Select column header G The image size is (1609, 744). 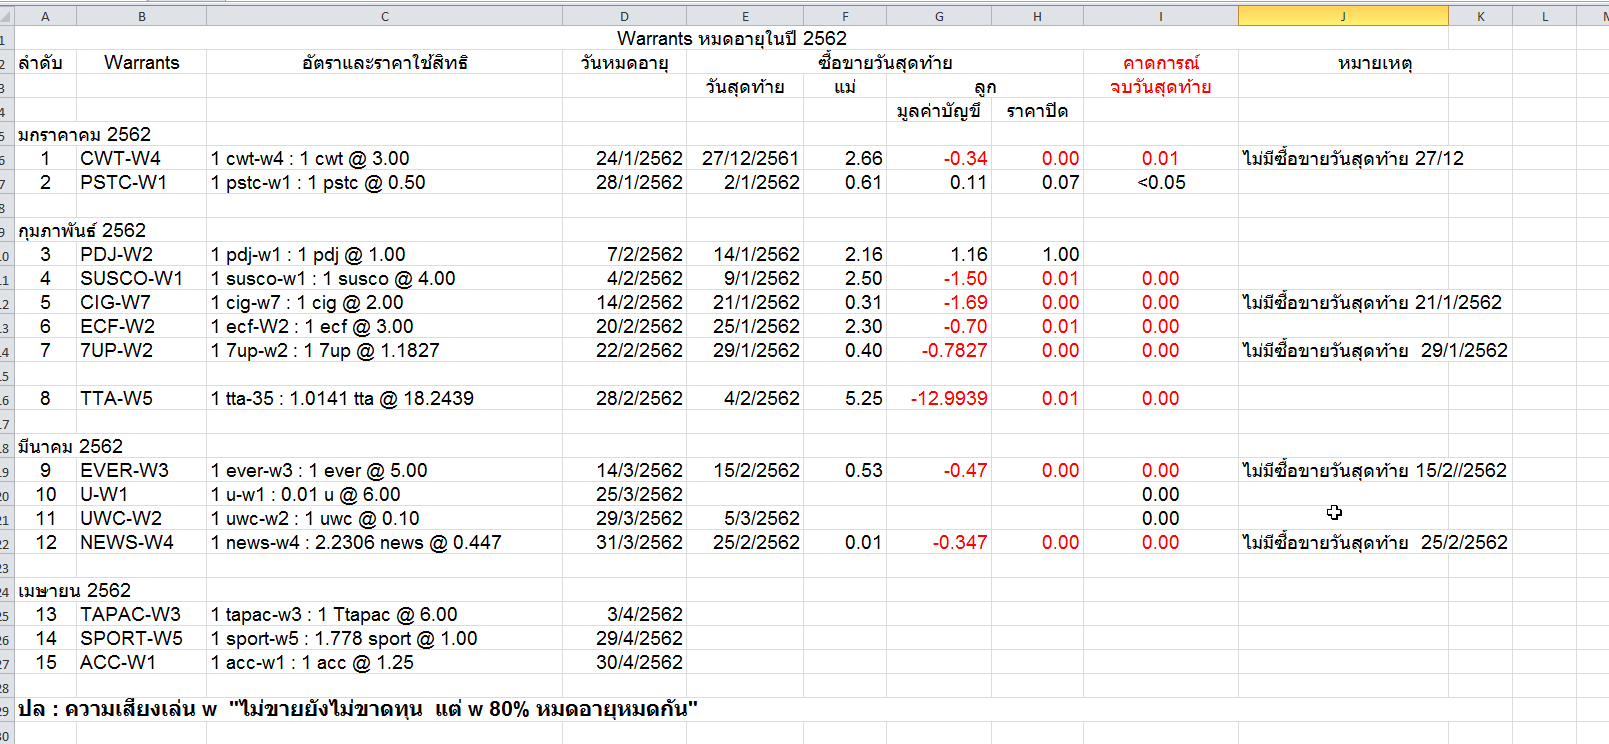[x=939, y=16]
